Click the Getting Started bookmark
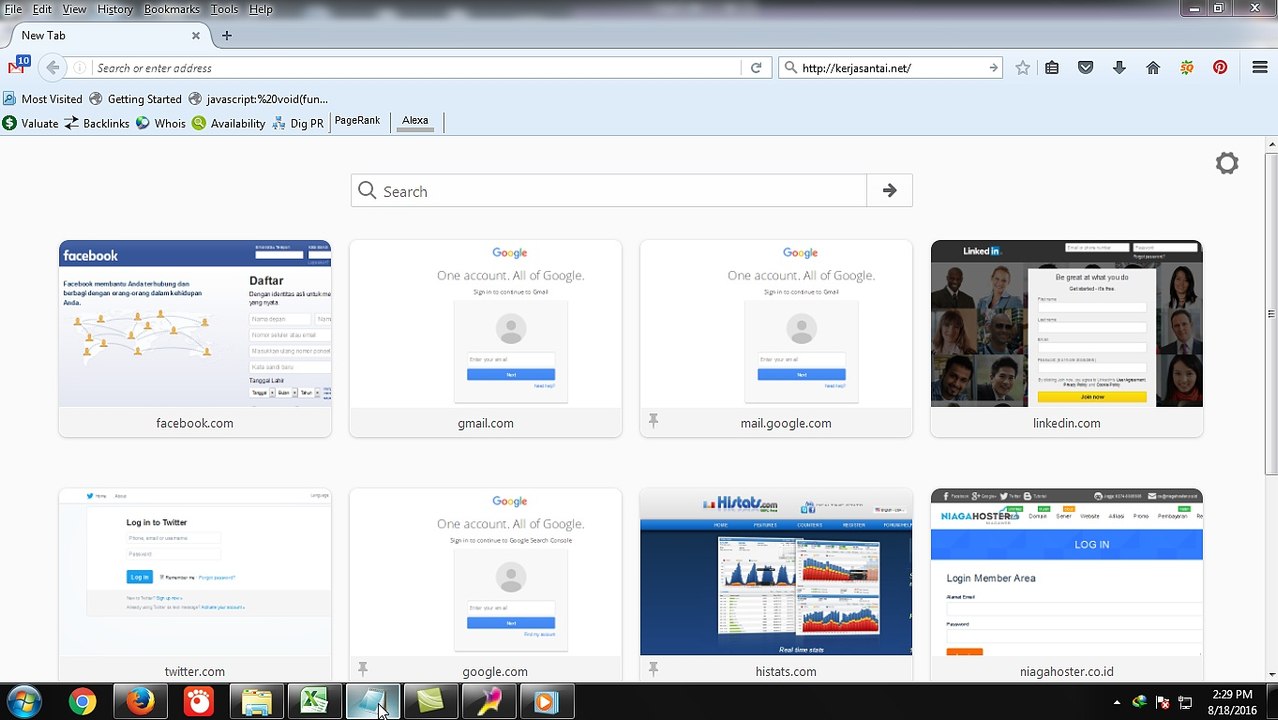Screen dimensions: 1278x720 coord(136,99)
